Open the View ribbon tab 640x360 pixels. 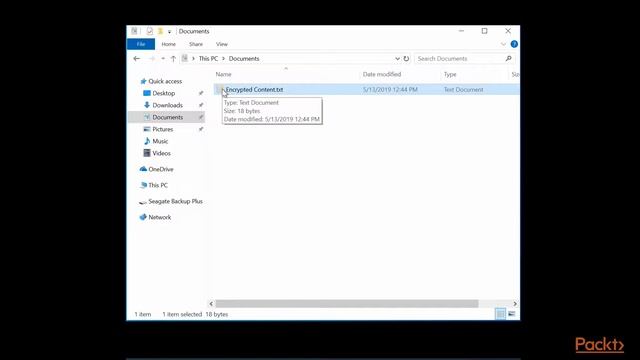pyautogui.click(x=222, y=44)
